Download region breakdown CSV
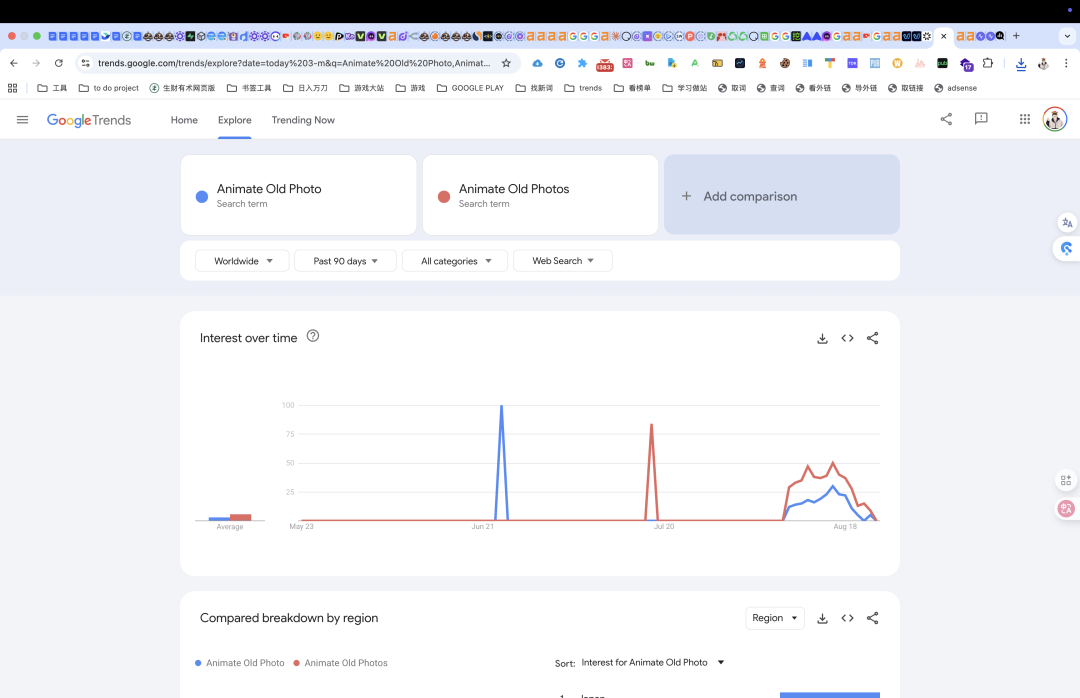1080x698 pixels. (x=822, y=618)
